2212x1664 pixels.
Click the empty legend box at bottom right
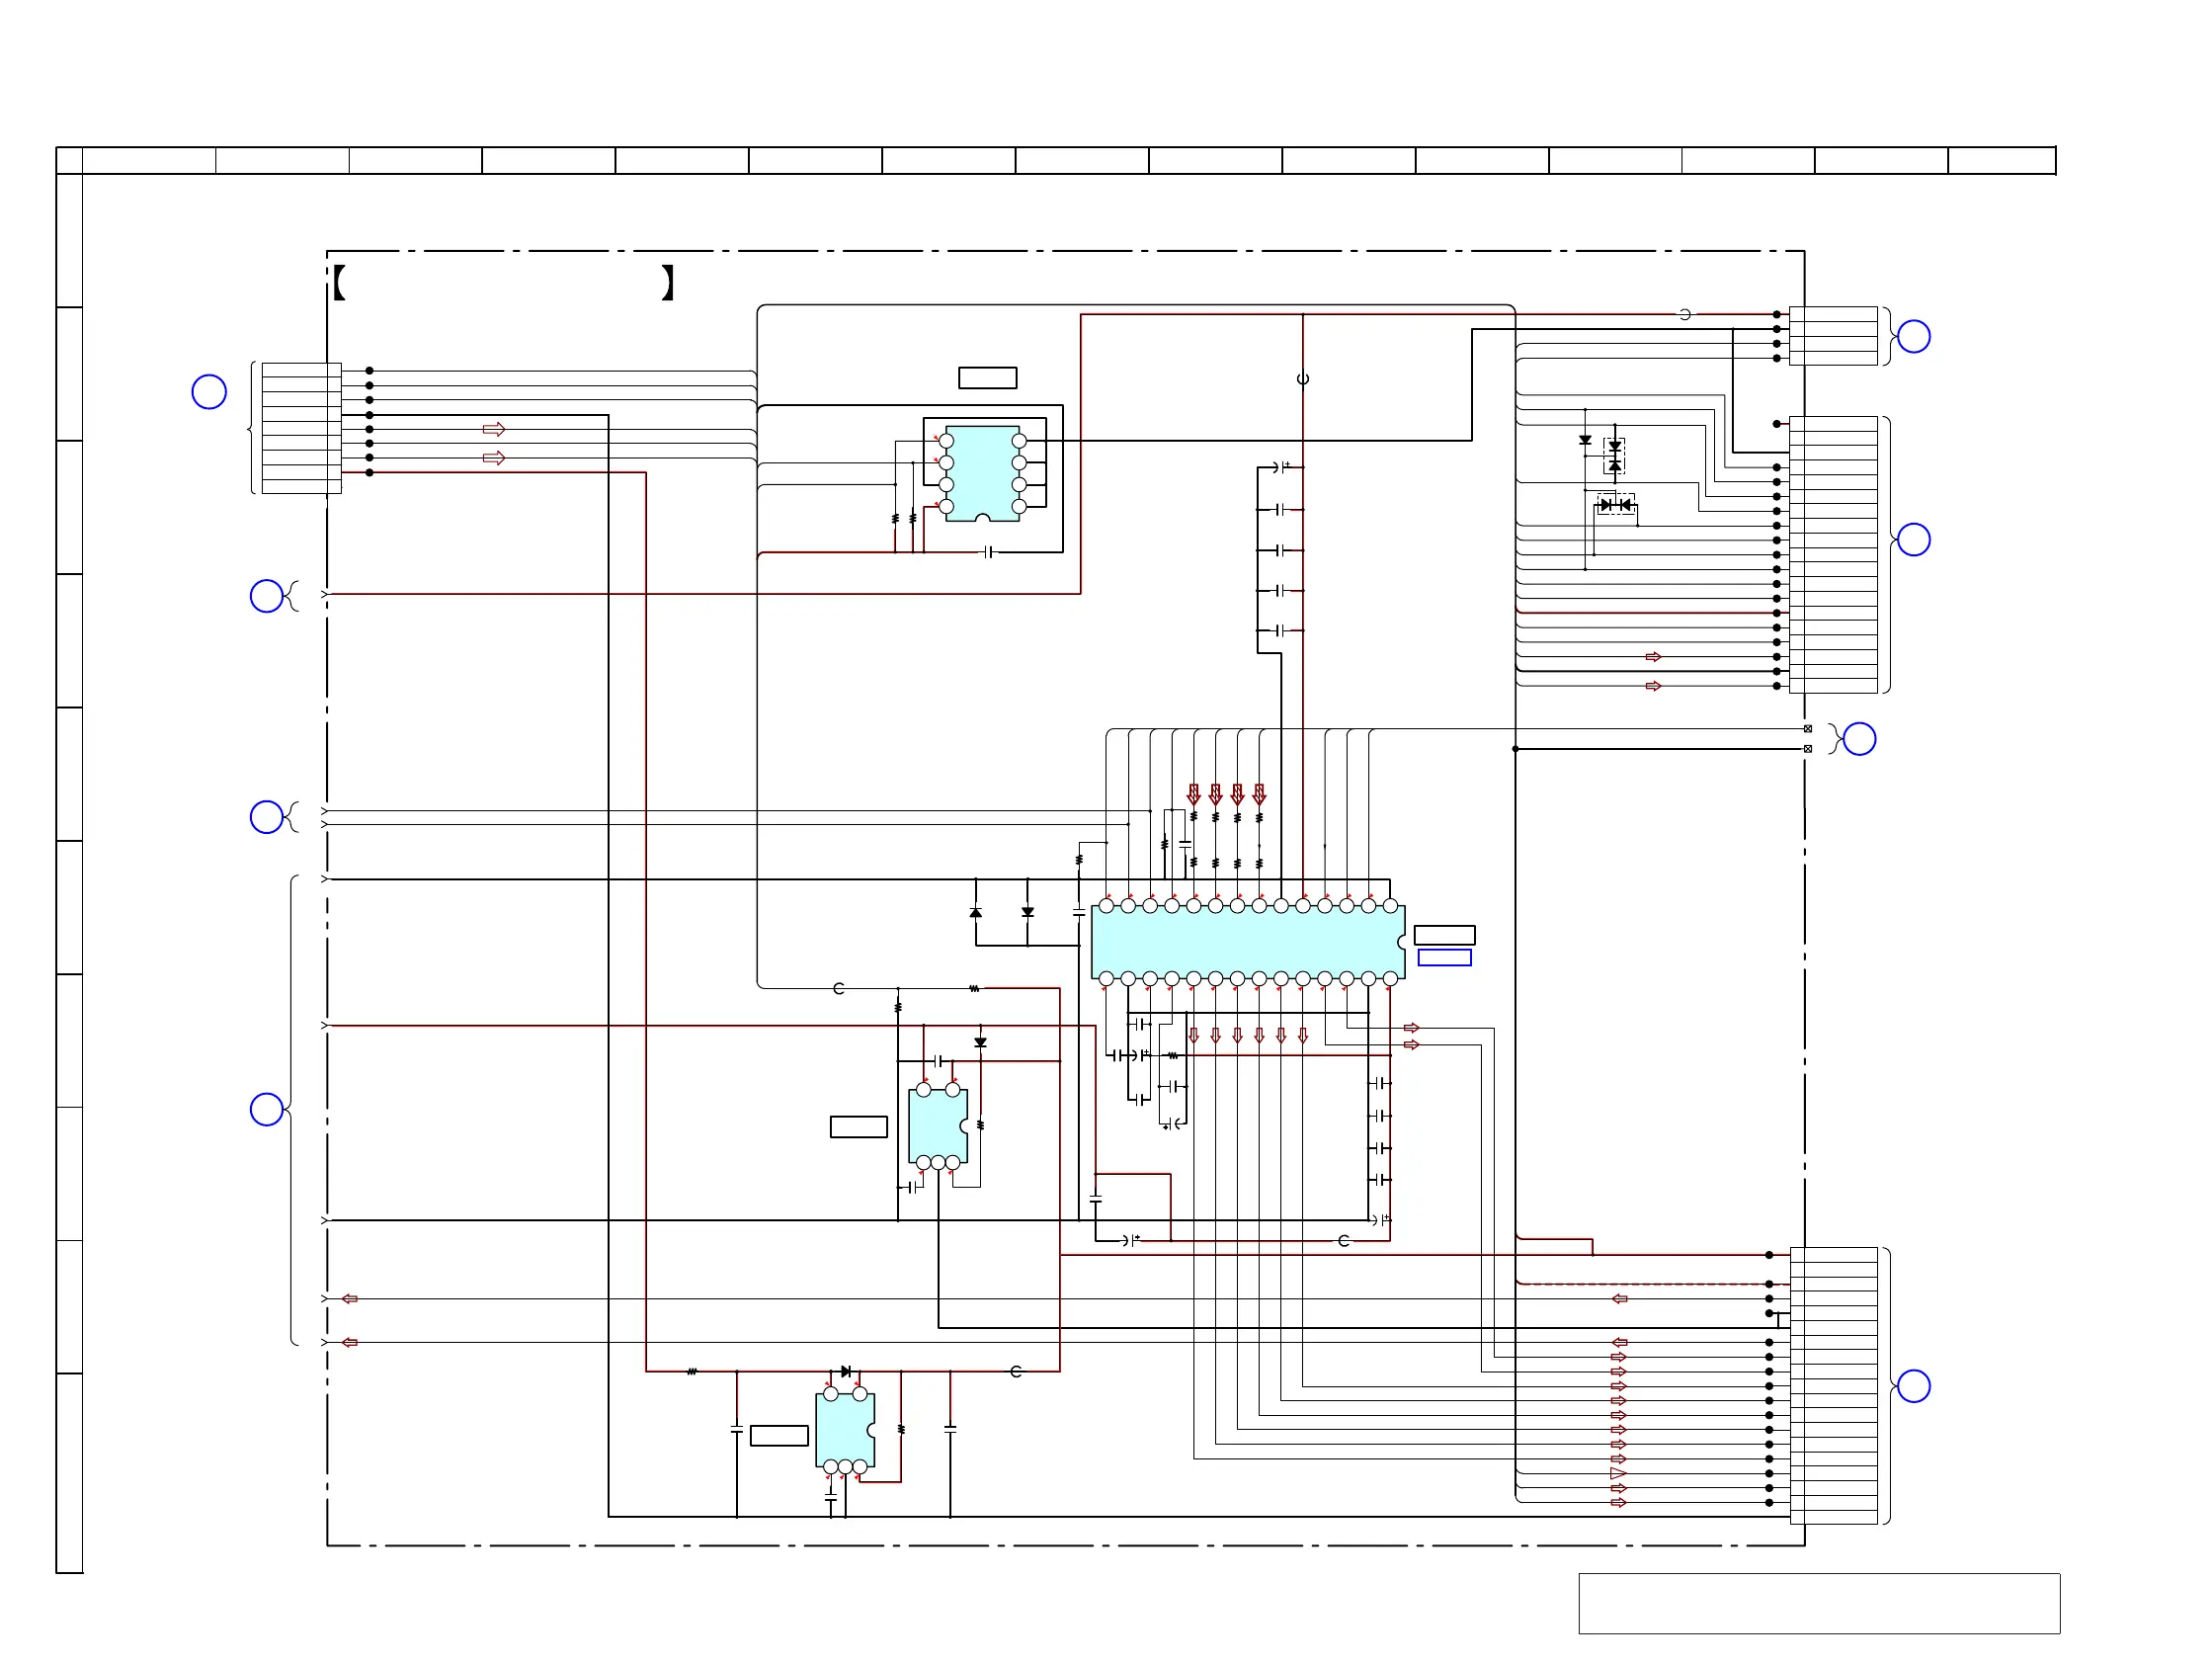(1818, 1603)
